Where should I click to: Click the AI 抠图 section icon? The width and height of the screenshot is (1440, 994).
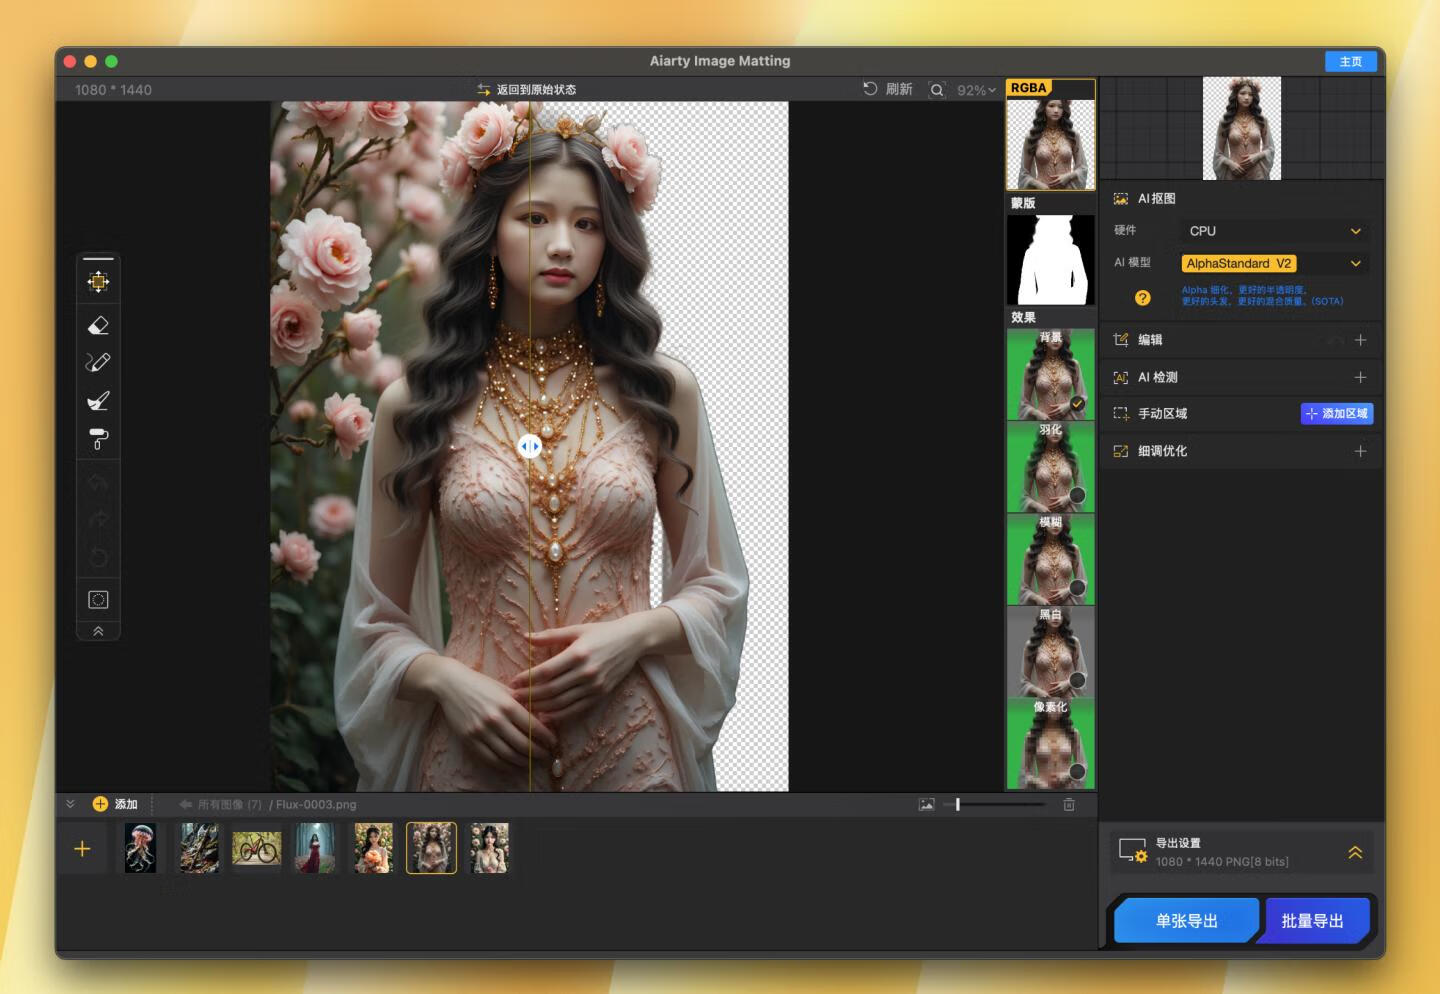(1121, 199)
